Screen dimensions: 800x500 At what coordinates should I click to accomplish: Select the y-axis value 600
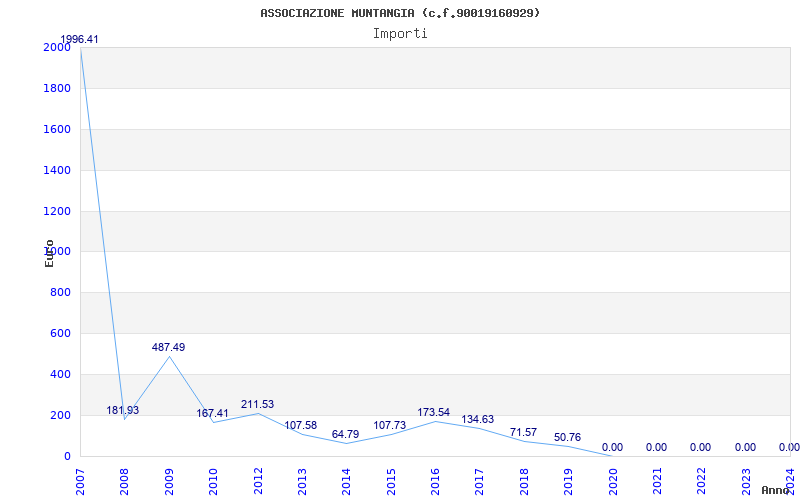(60, 334)
